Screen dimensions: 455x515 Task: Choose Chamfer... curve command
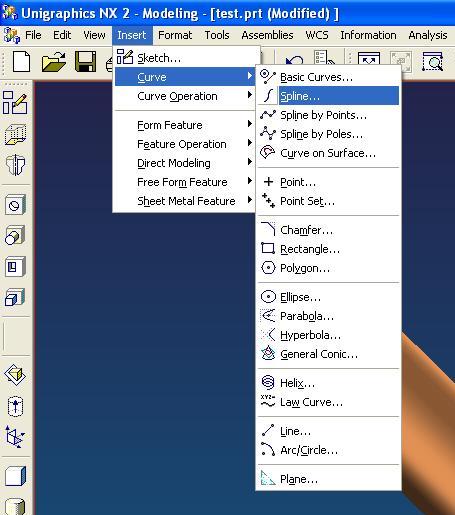pyautogui.click(x=329, y=230)
